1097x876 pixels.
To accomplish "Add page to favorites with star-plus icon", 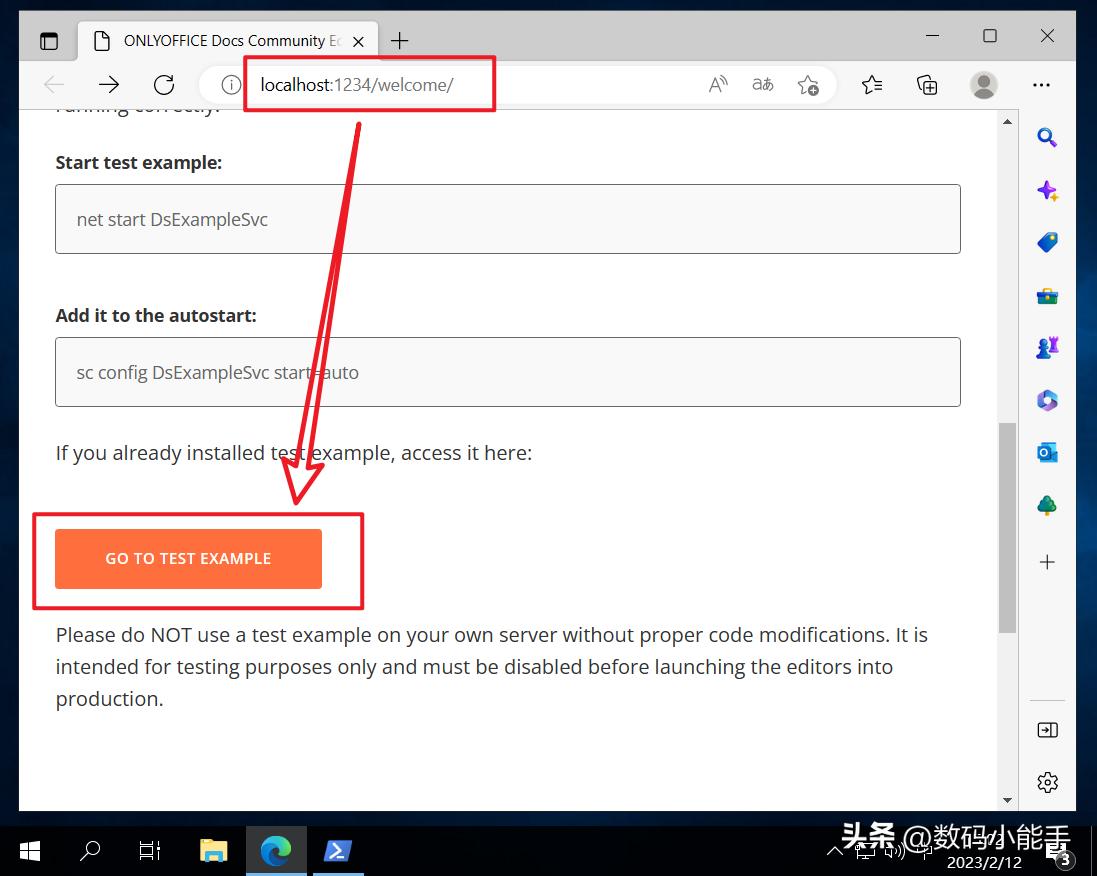I will pos(808,85).
